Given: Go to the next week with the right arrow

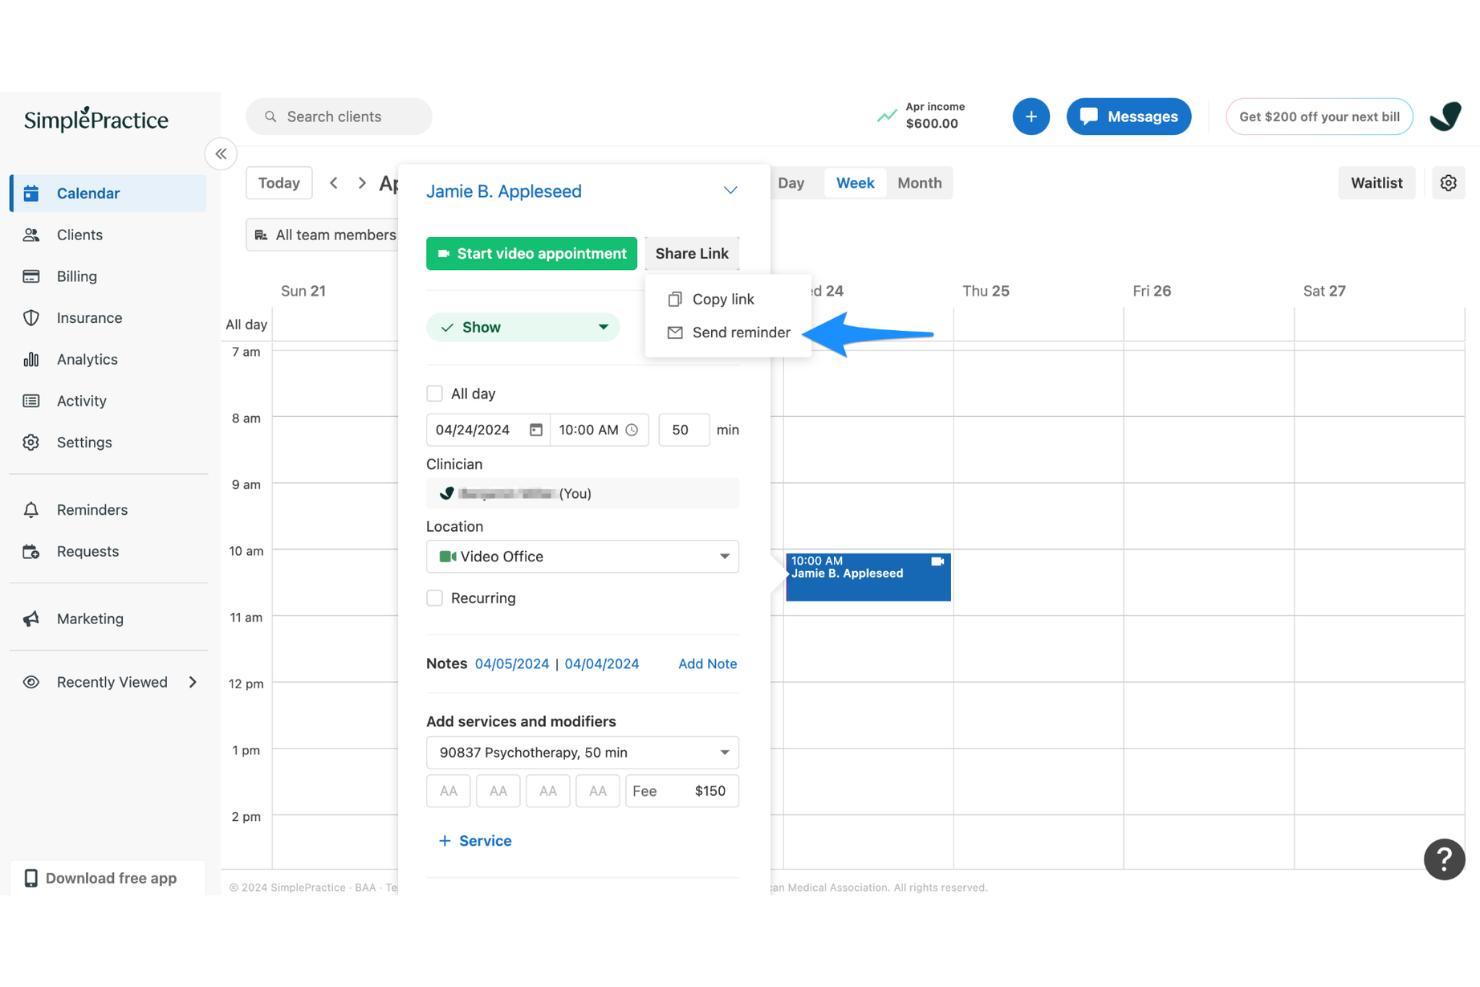Looking at the screenshot, I should tap(362, 183).
